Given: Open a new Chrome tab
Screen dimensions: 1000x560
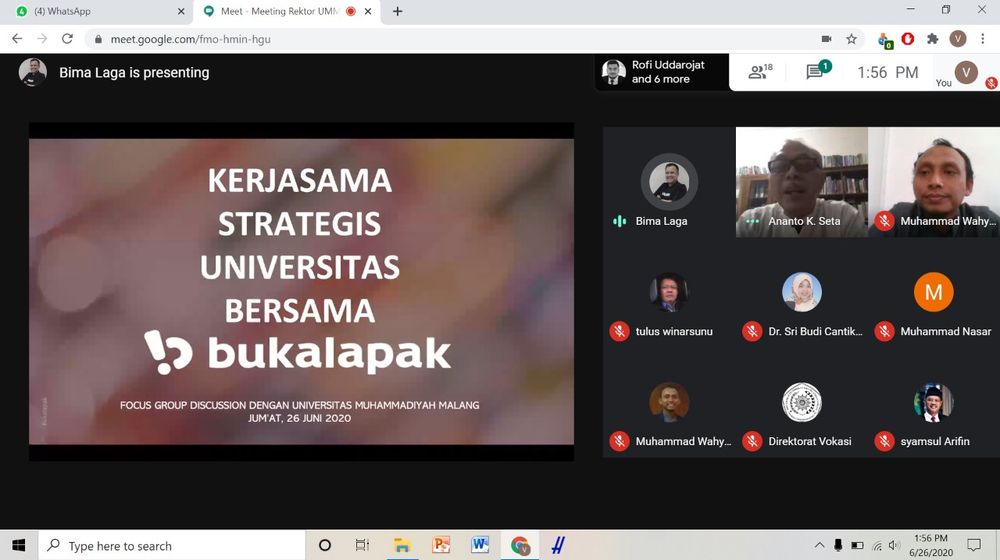Looking at the screenshot, I should (397, 11).
